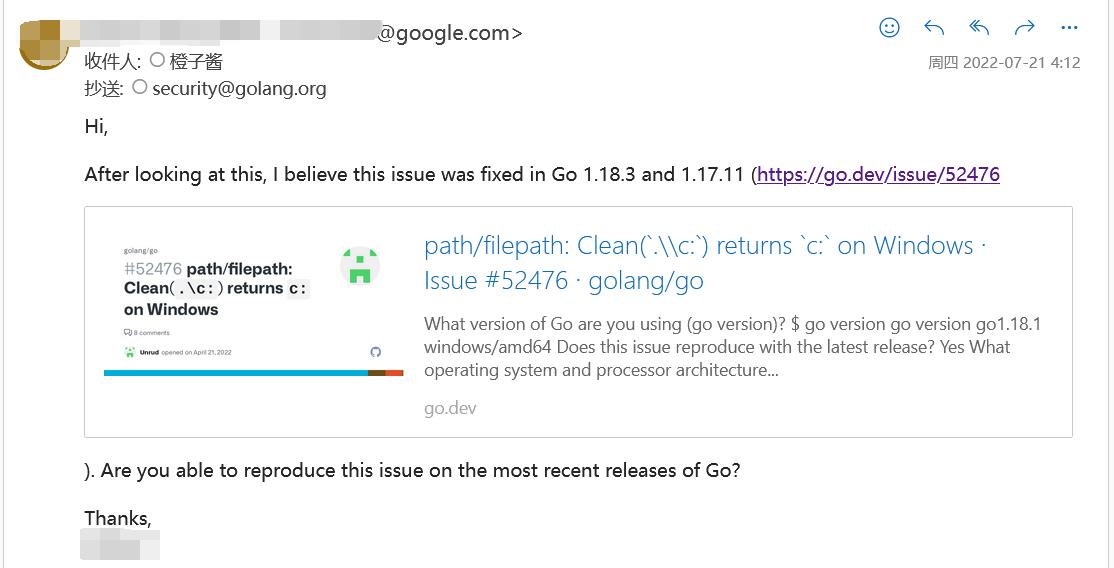Click the green avatar icon in the link preview
Image resolution: width=1114 pixels, height=568 pixels.
360,265
